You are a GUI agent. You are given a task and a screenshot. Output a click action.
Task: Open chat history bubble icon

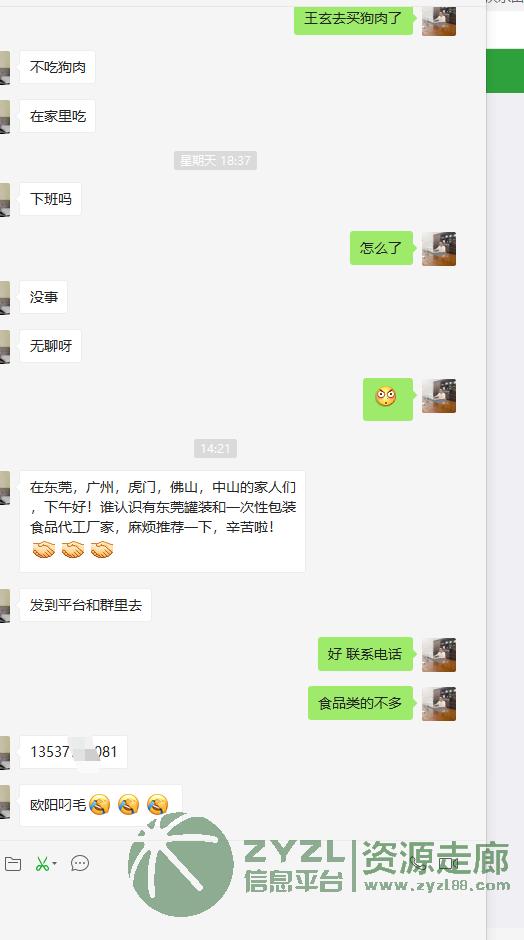(80, 863)
